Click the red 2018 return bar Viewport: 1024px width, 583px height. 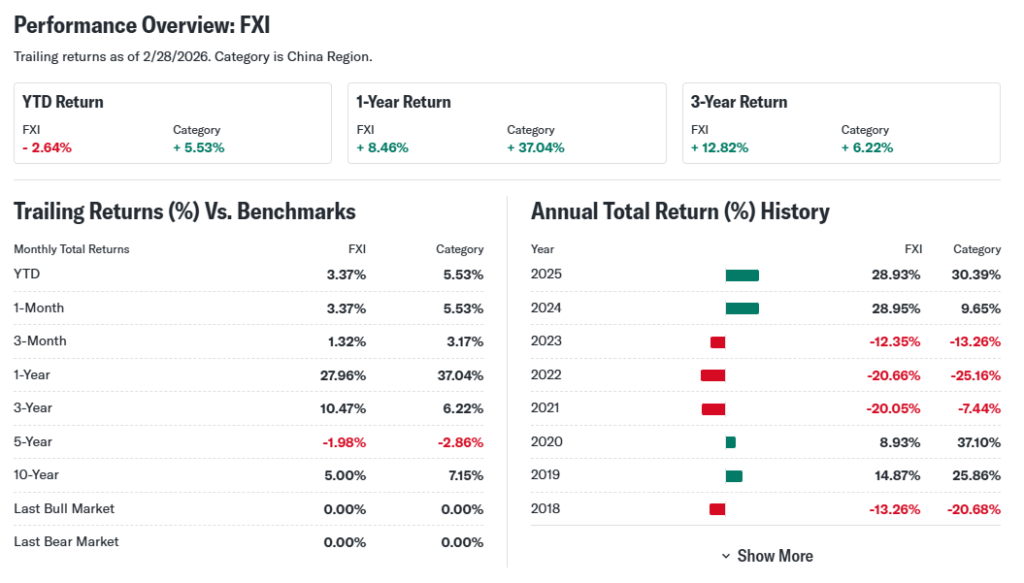[x=717, y=509]
